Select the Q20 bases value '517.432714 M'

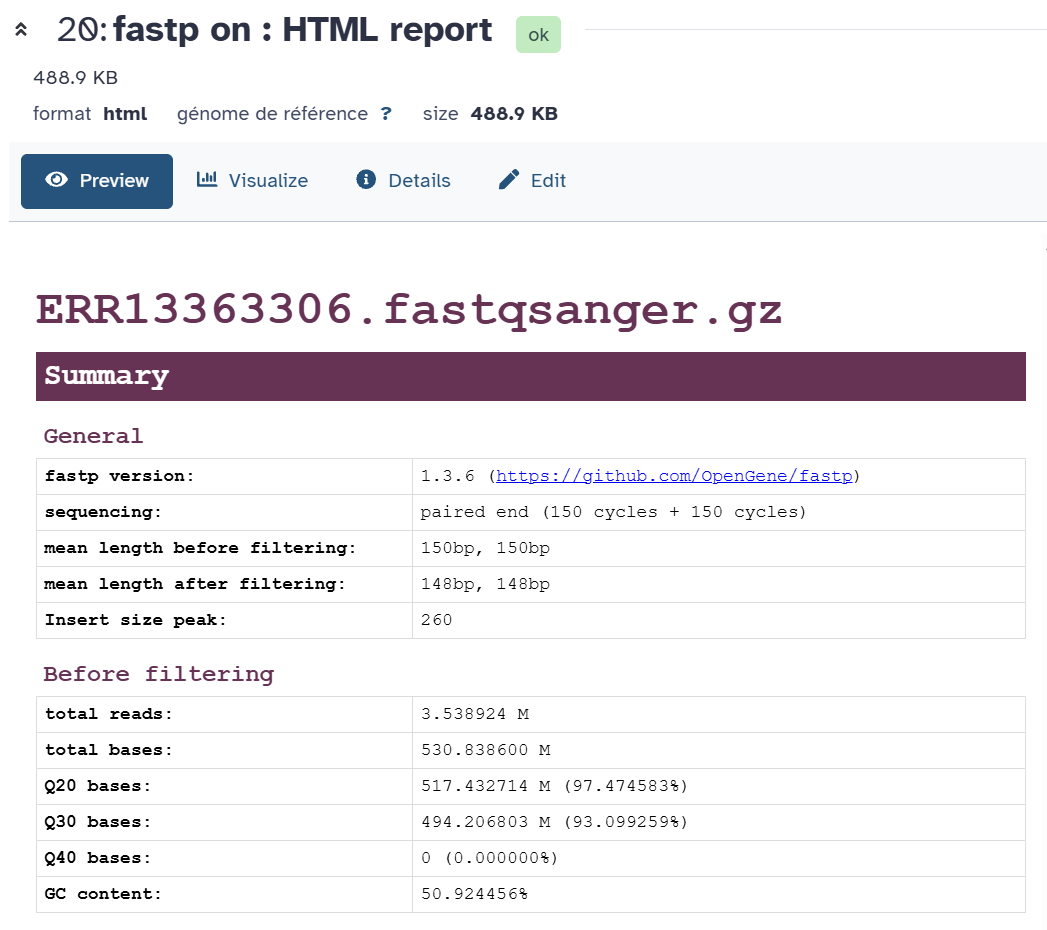(718, 787)
